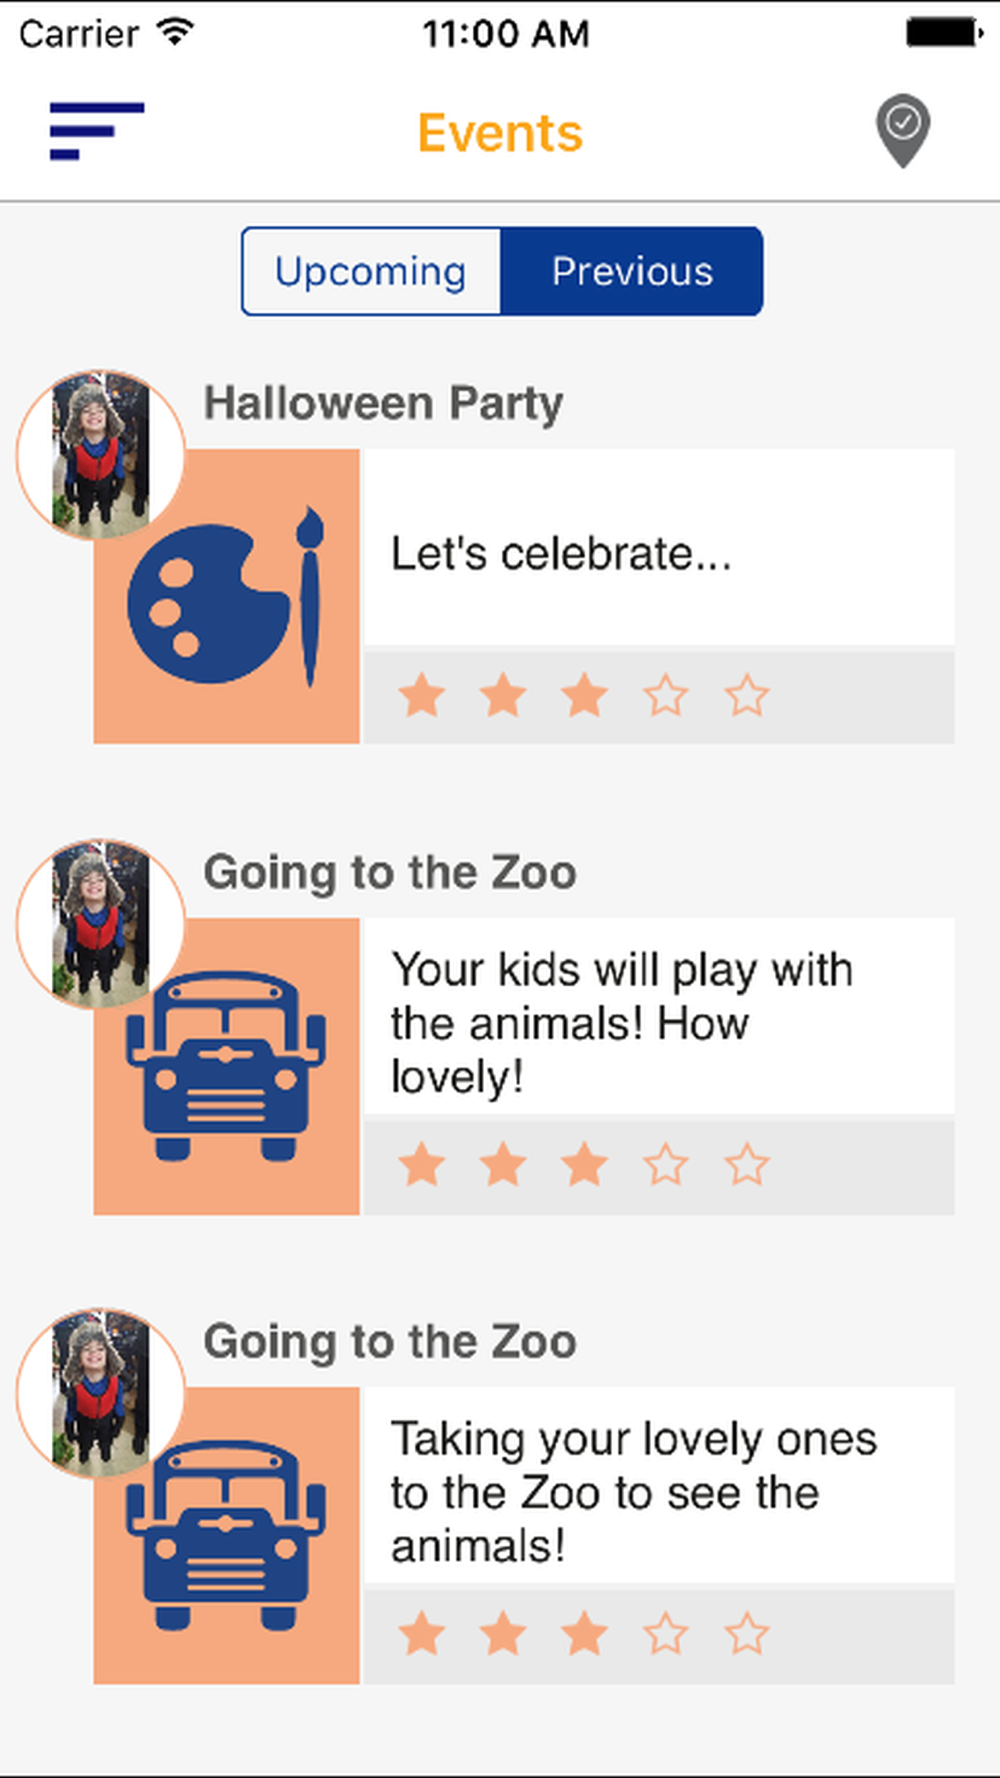Tap the school bus icon in the bottom event

pyautogui.click(x=227, y=1535)
